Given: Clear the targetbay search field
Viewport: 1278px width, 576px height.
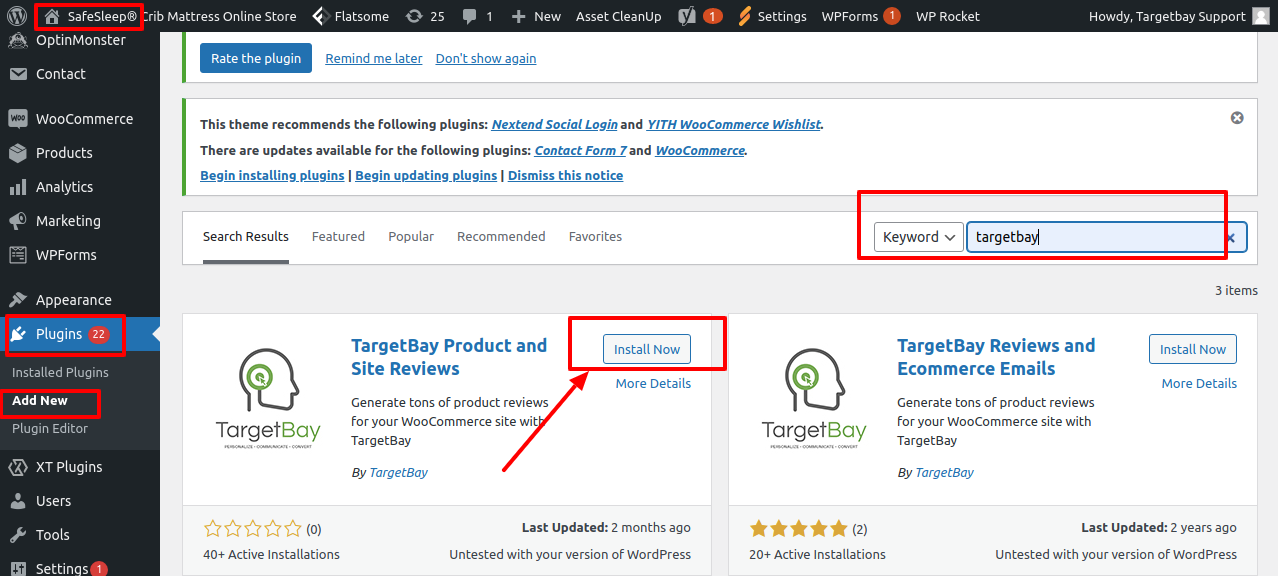Looking at the screenshot, I should tap(1231, 238).
